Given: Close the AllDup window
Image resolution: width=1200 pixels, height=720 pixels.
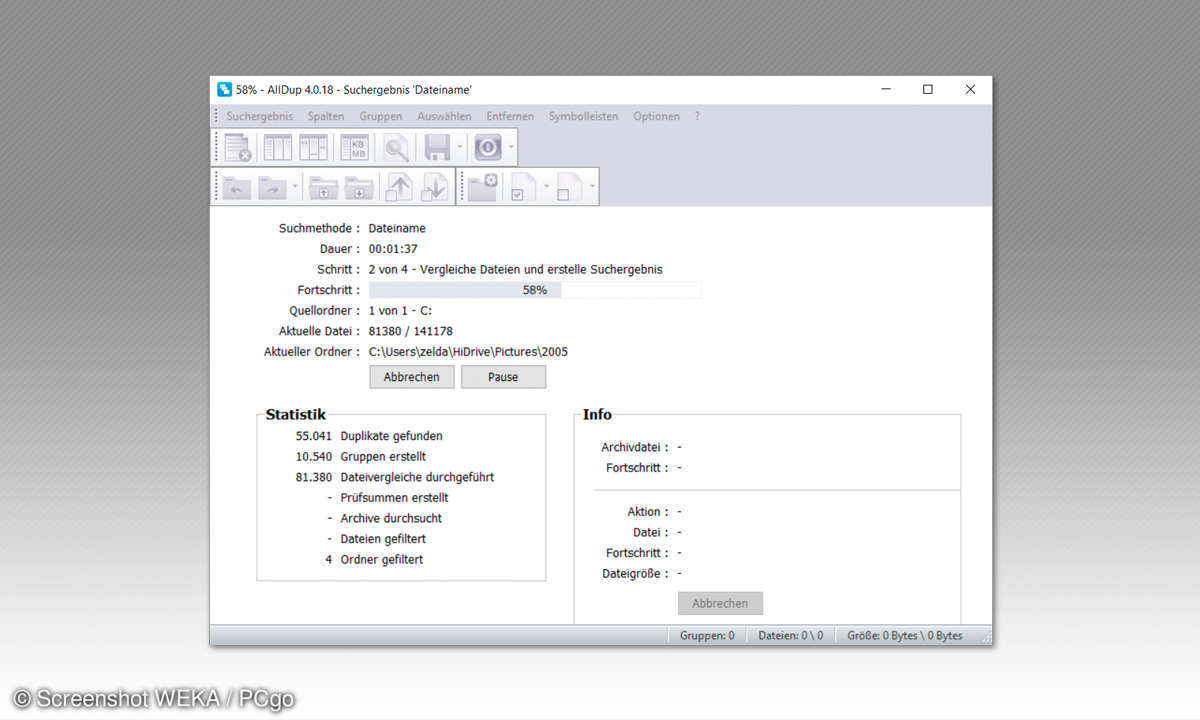Looking at the screenshot, I should (x=970, y=89).
